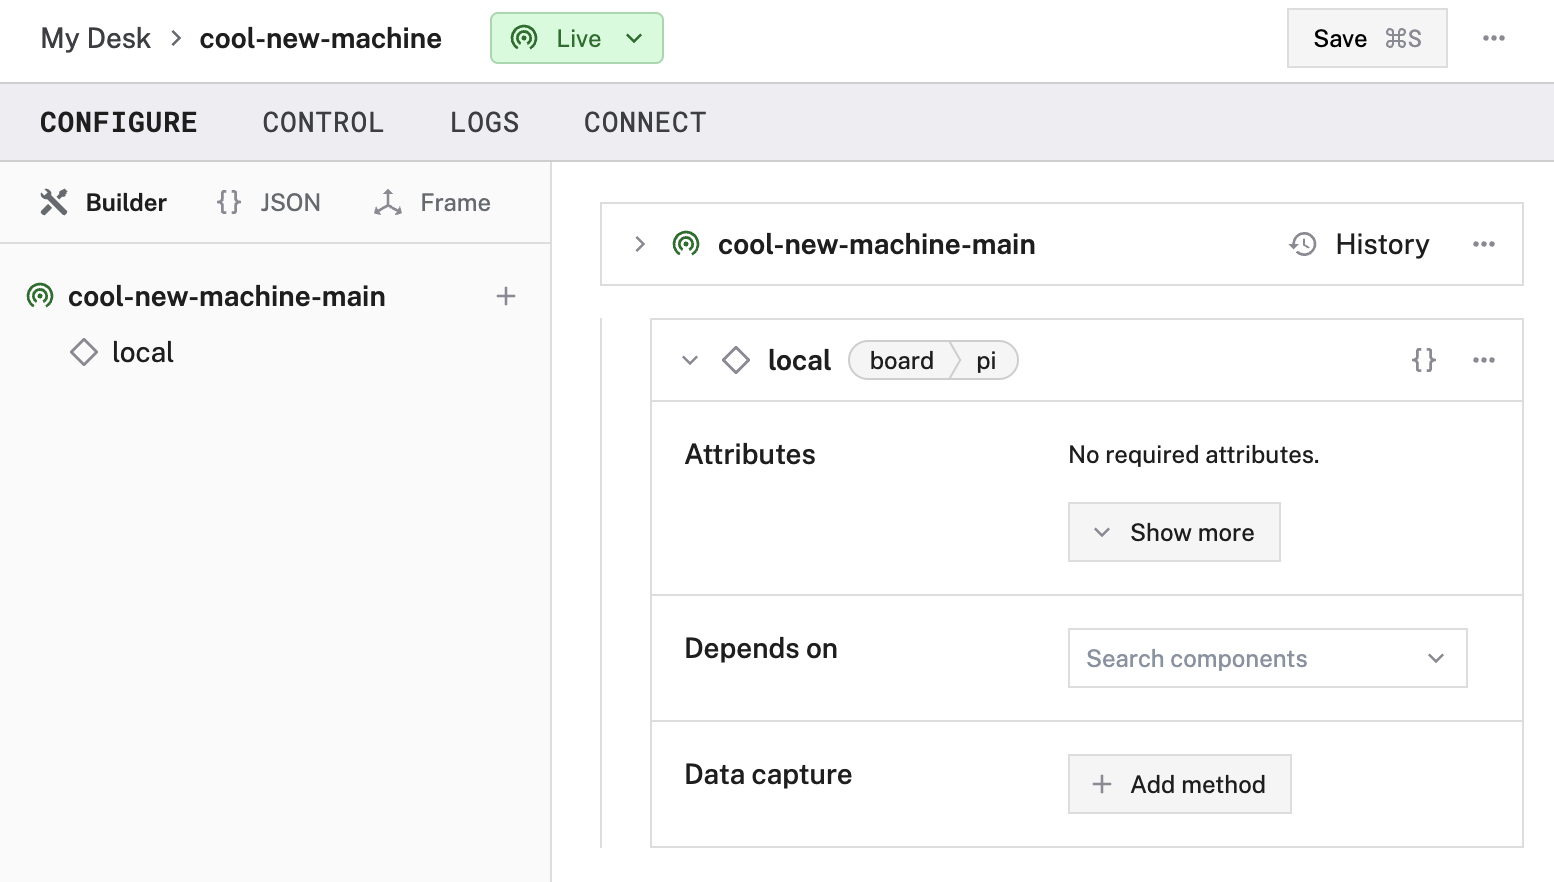Click the diamond icon beside local
The width and height of the screenshot is (1554, 882).
point(736,360)
